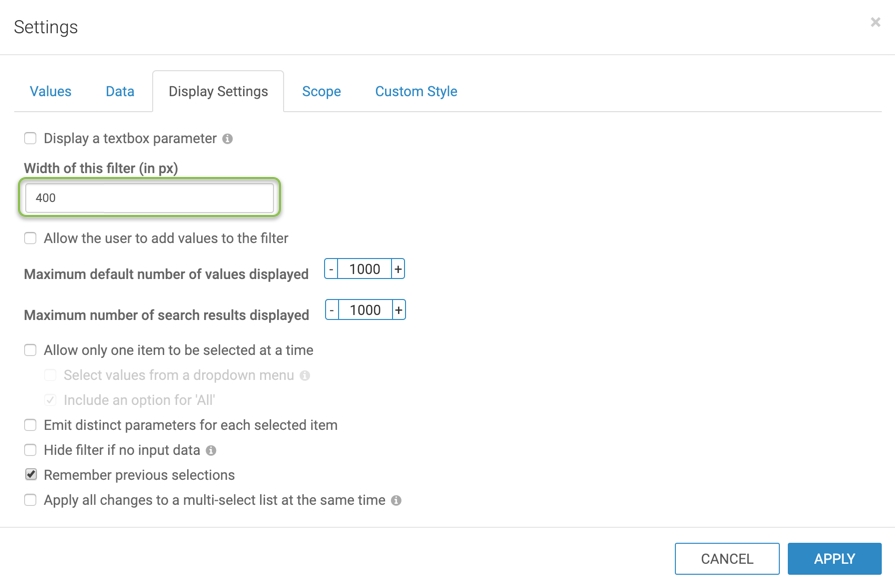Click info icon beside textbox parameter option

coord(228,139)
